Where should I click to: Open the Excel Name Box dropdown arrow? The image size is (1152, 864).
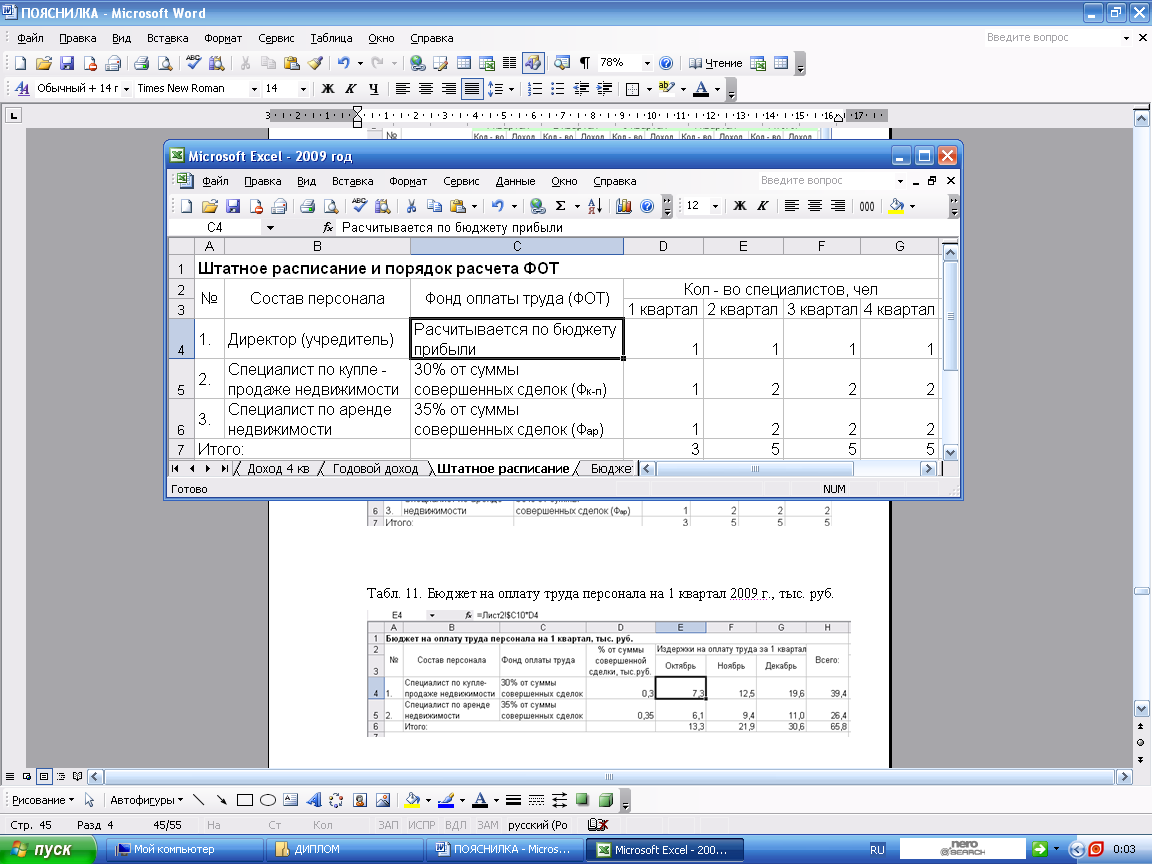point(270,227)
